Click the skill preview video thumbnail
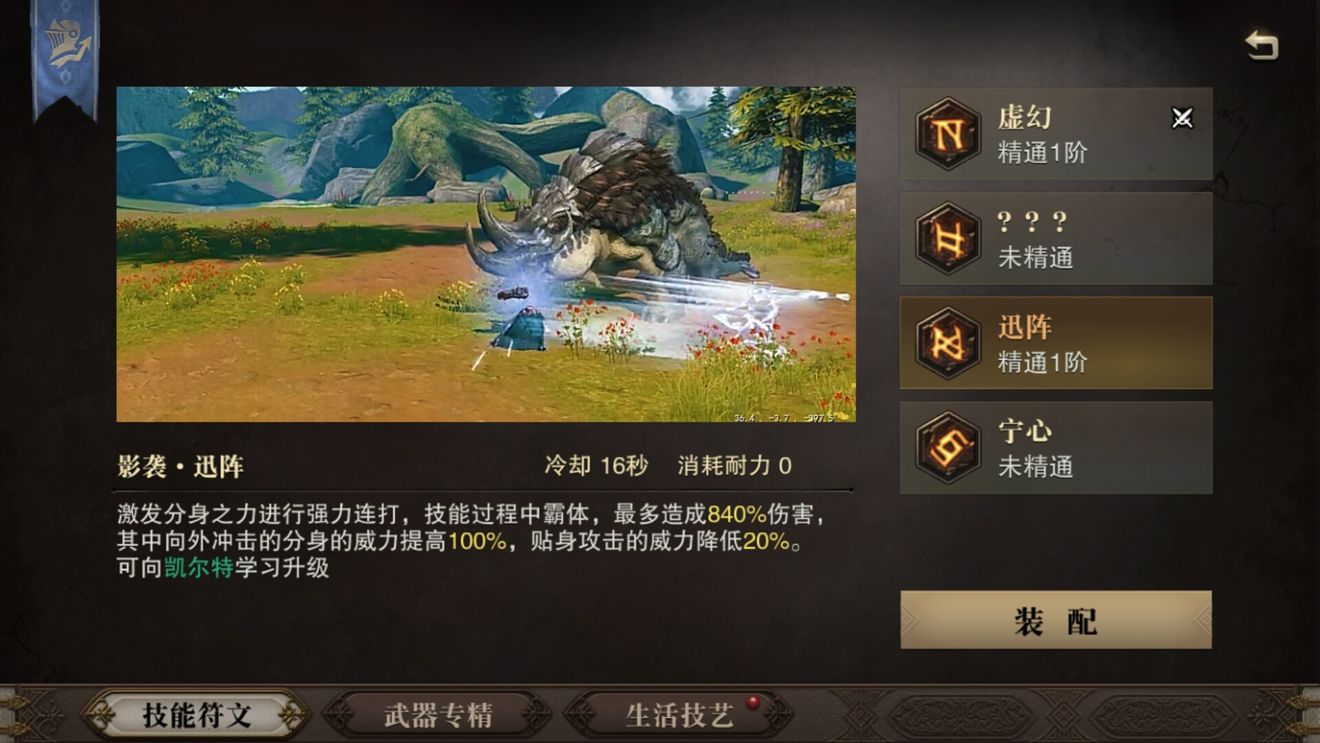The image size is (1320, 743). click(486, 254)
